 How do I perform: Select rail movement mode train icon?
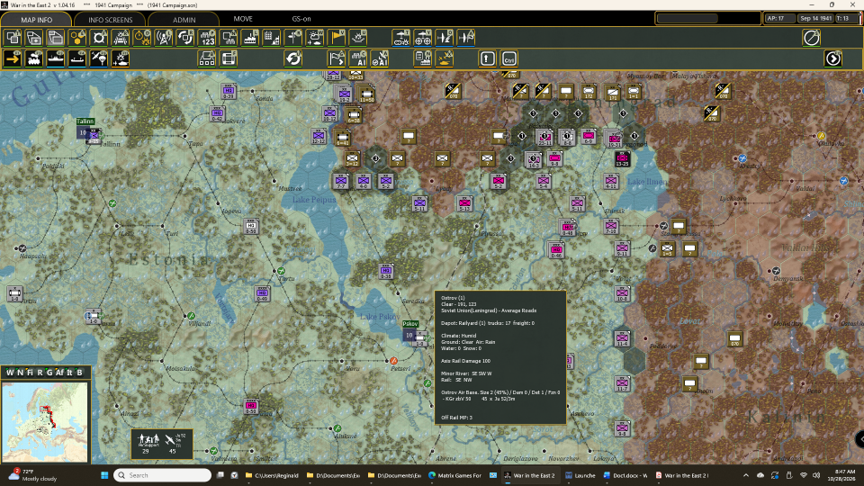click(x=34, y=58)
